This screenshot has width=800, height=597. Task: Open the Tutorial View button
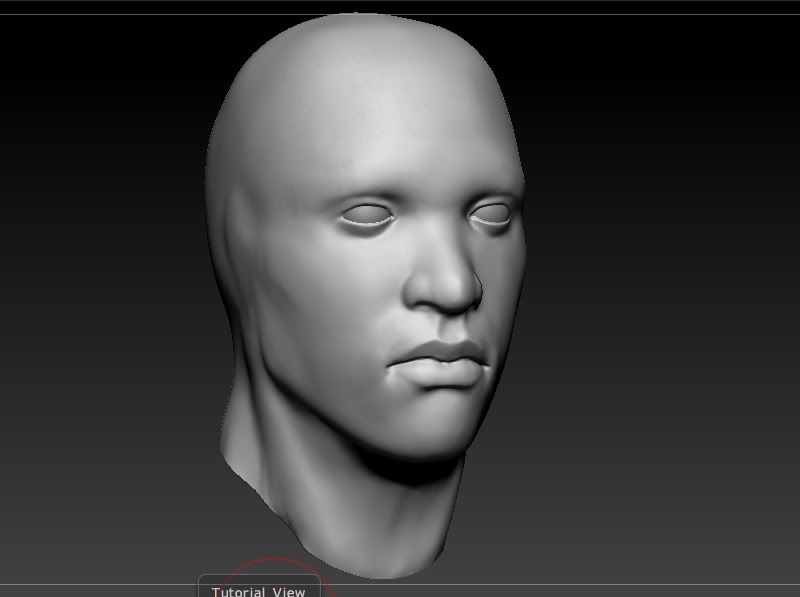click(259, 587)
